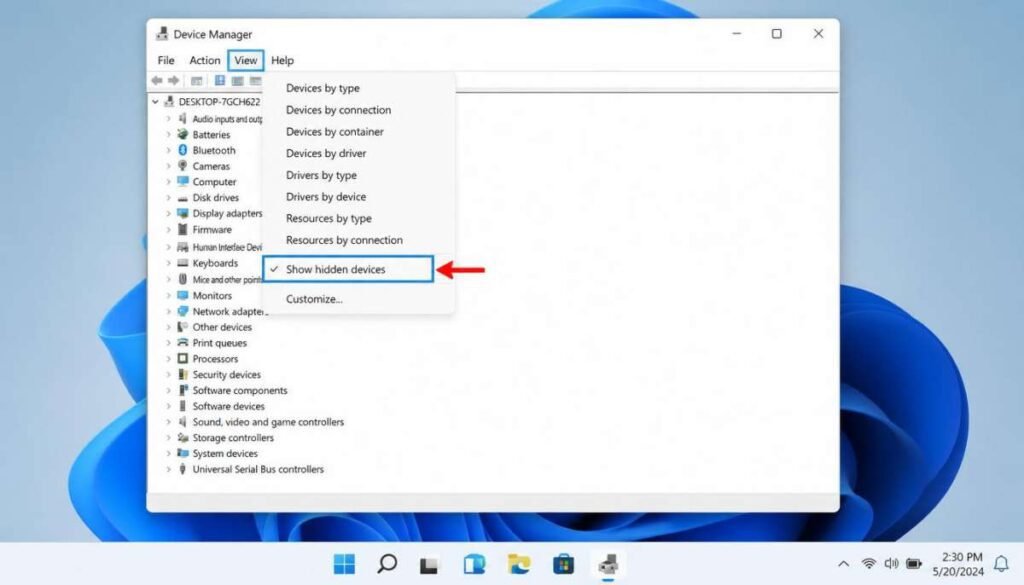1024x585 pixels.
Task: Open the Action menu
Action: click(x=204, y=60)
